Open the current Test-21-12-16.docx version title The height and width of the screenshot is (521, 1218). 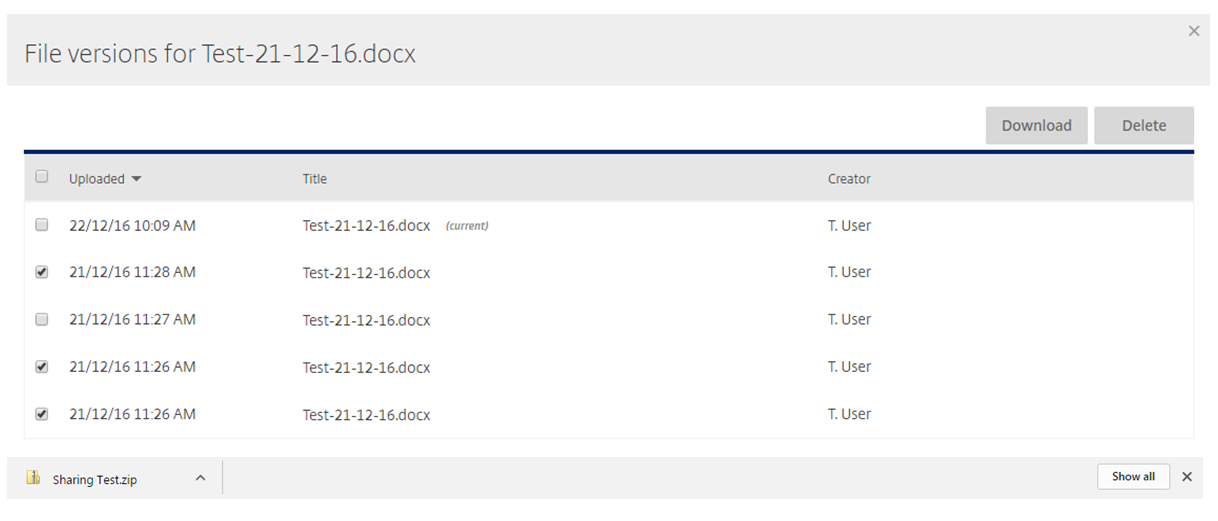tap(366, 226)
